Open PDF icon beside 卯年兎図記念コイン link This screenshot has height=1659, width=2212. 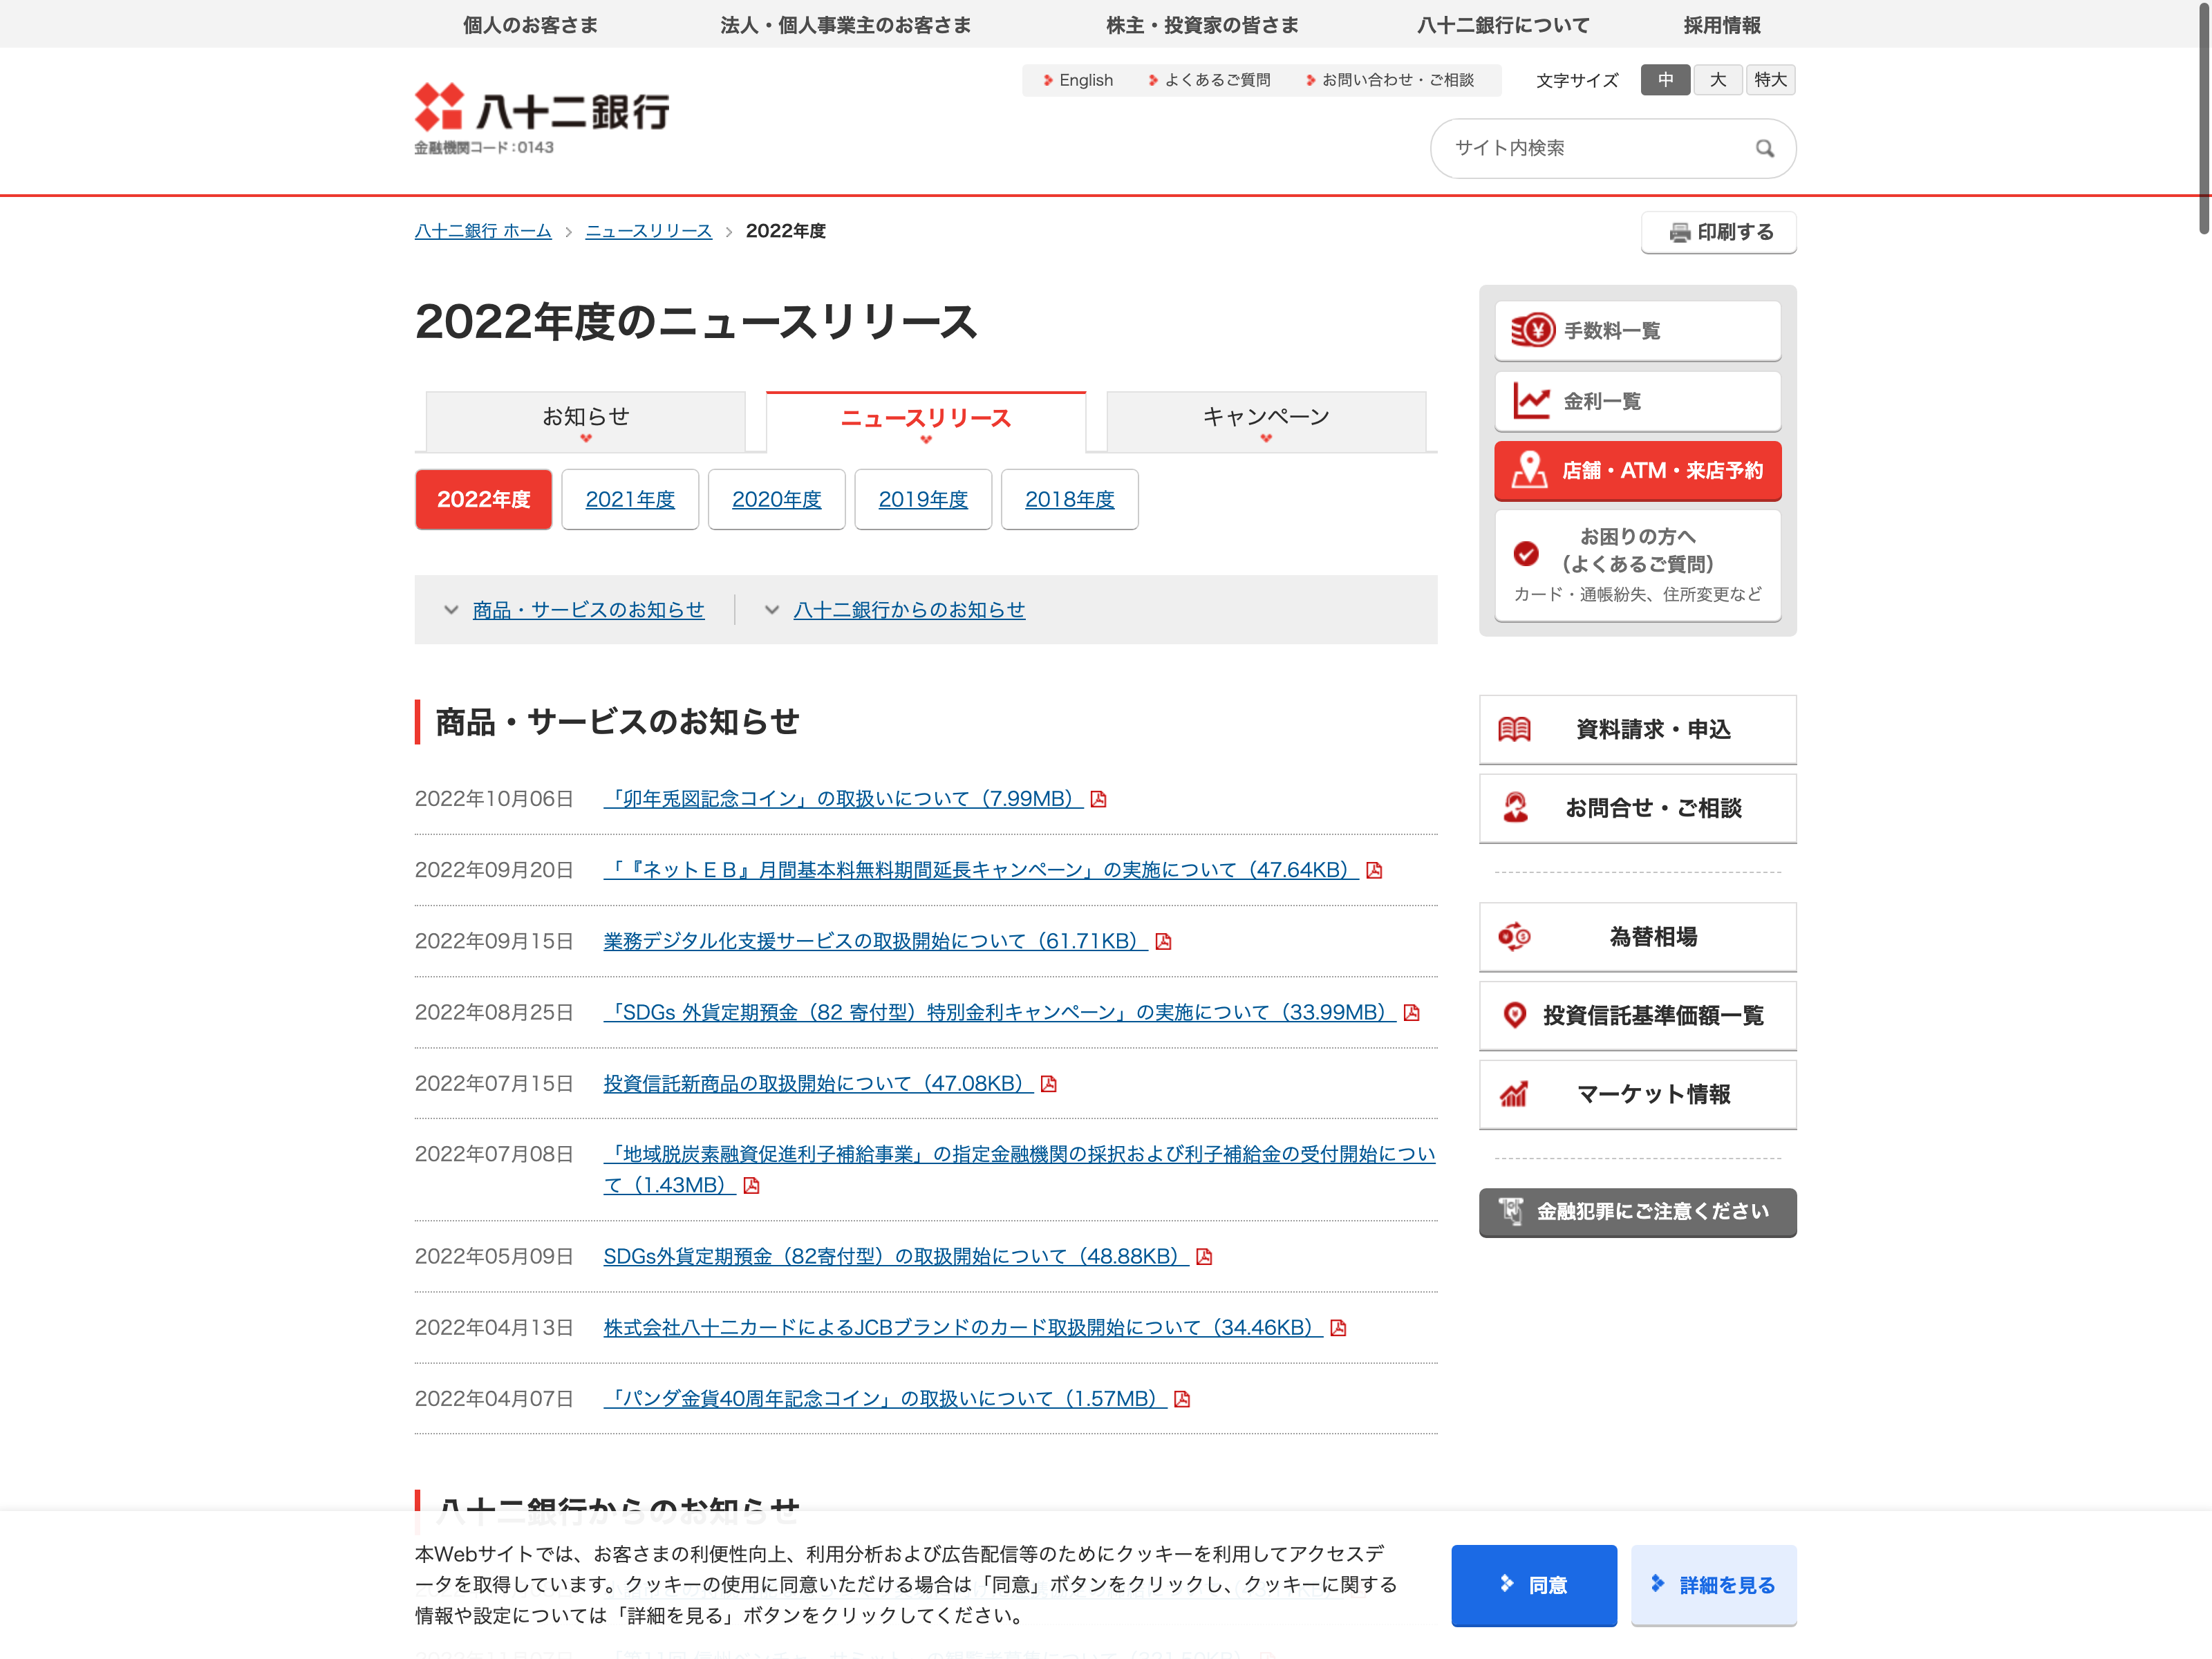[x=1098, y=799]
